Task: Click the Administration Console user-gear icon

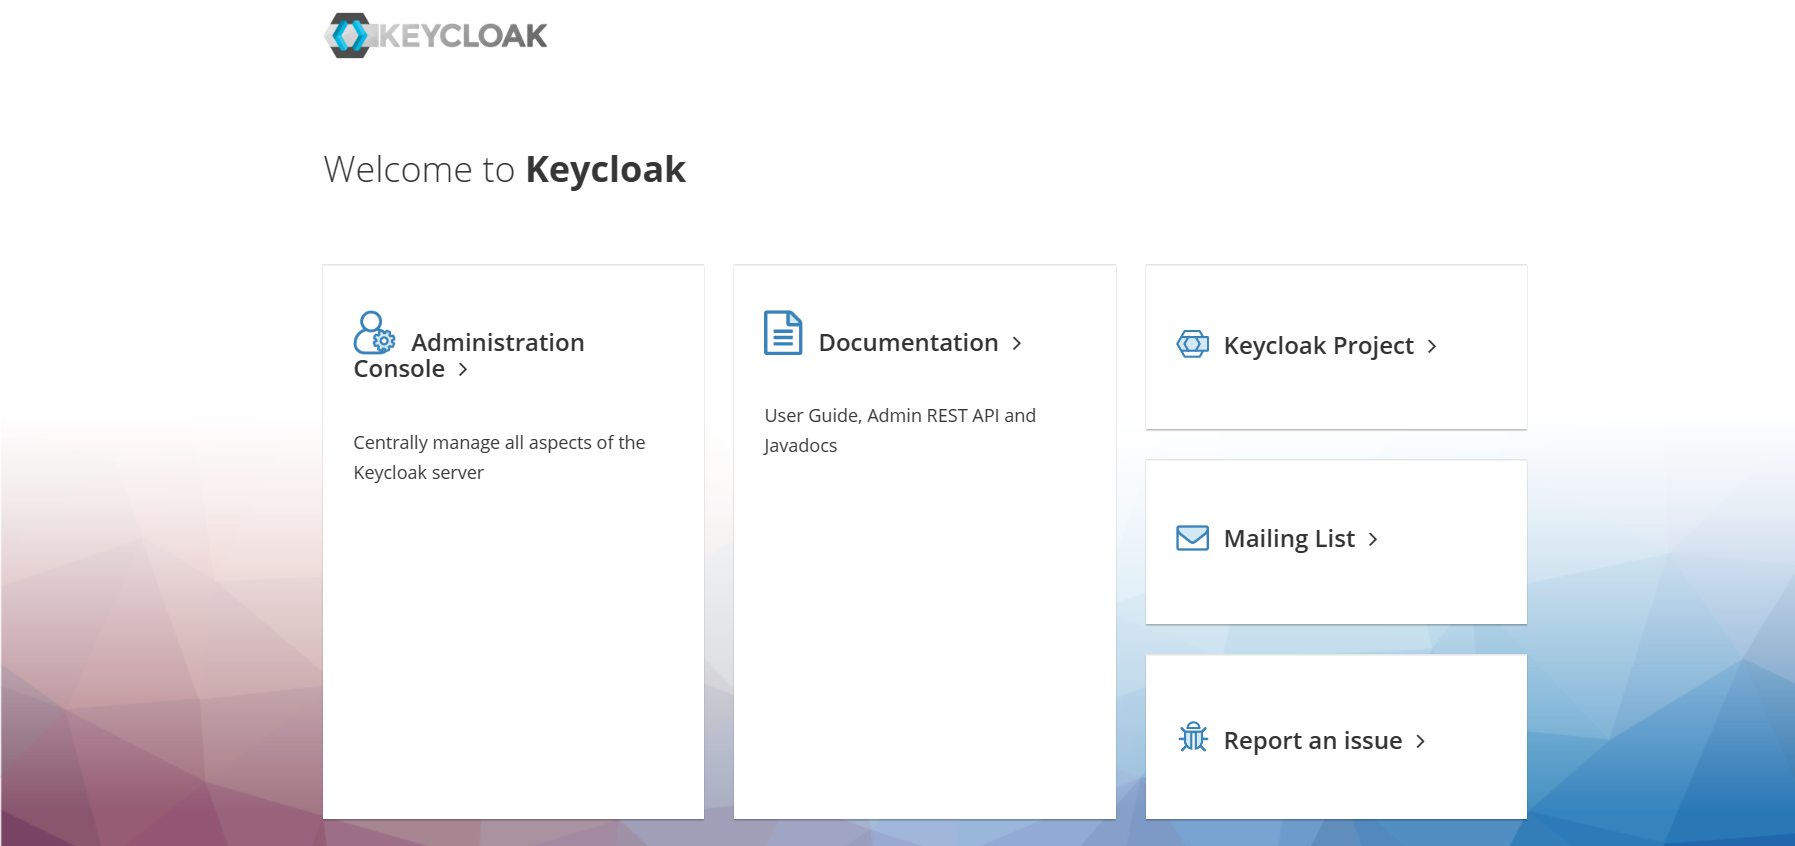Action: tap(374, 332)
